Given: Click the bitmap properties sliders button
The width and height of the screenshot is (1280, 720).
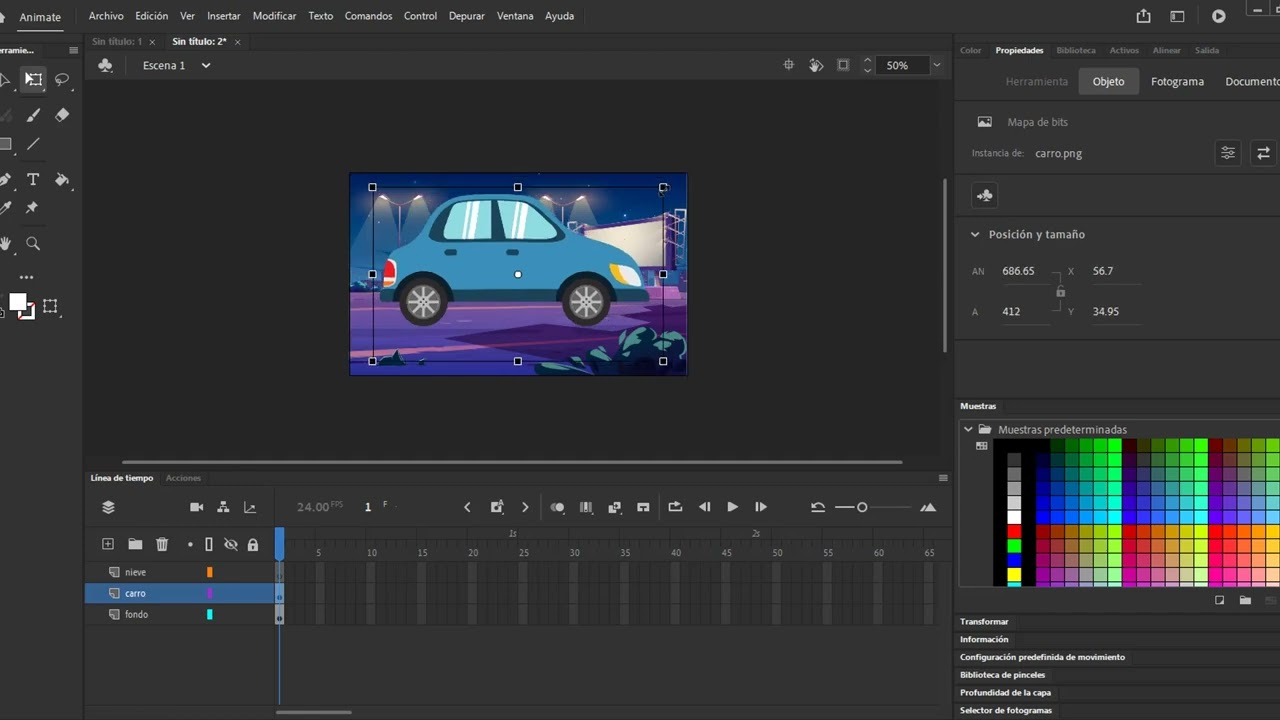Looking at the screenshot, I should pyautogui.click(x=1228, y=153).
